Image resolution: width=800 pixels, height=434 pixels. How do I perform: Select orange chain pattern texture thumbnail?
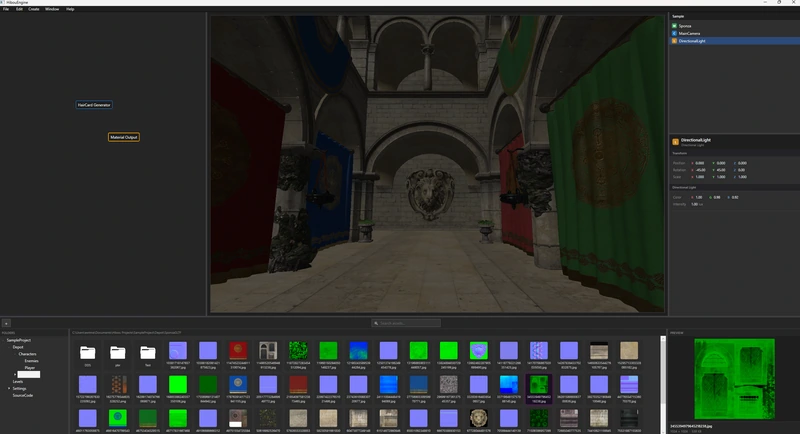[x=118, y=385]
